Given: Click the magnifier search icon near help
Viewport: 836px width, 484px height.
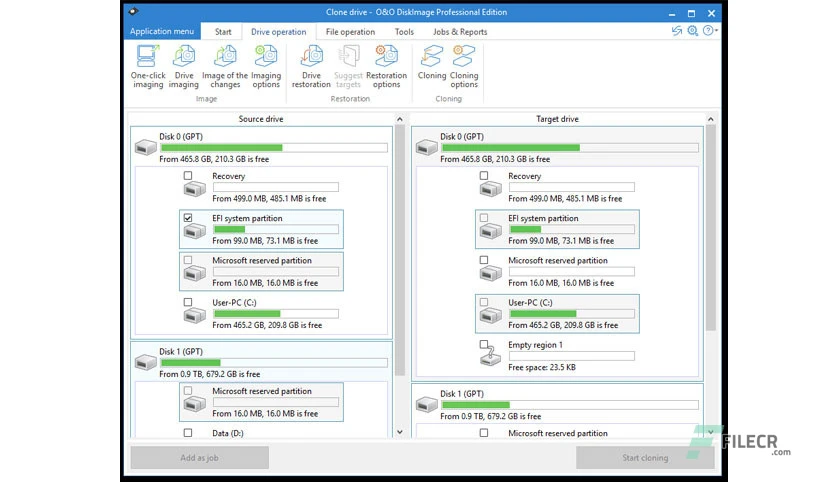Looking at the screenshot, I should pos(693,31).
